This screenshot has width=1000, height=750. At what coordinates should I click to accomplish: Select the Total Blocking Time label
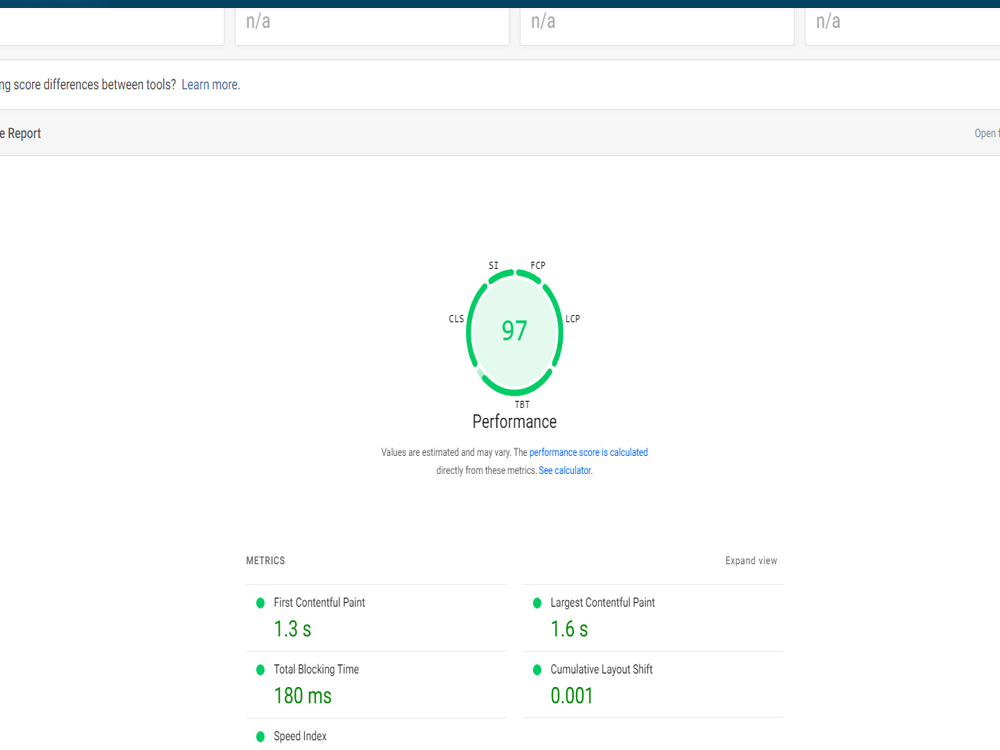[x=316, y=669]
